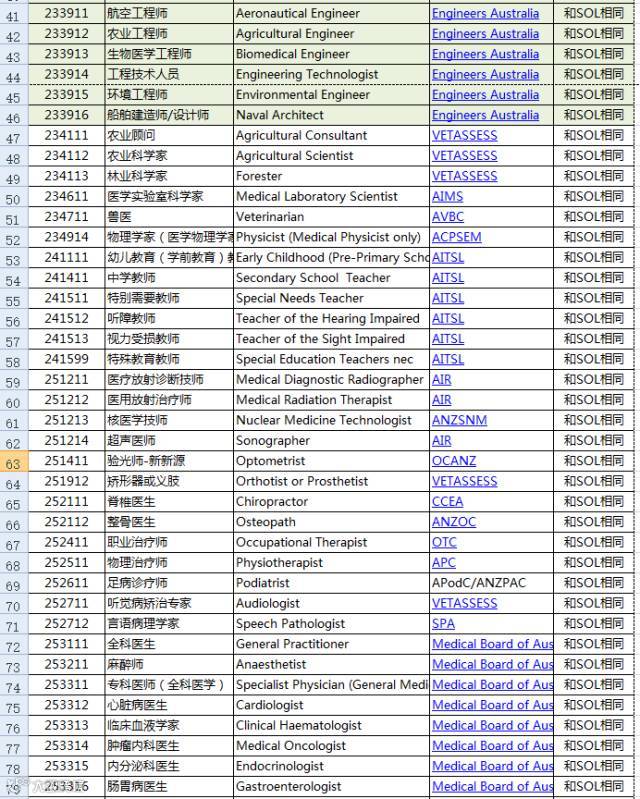This screenshot has height=799, width=640.
Task: Open VETASSESS link in the Audiologist row
Action: coord(464,603)
